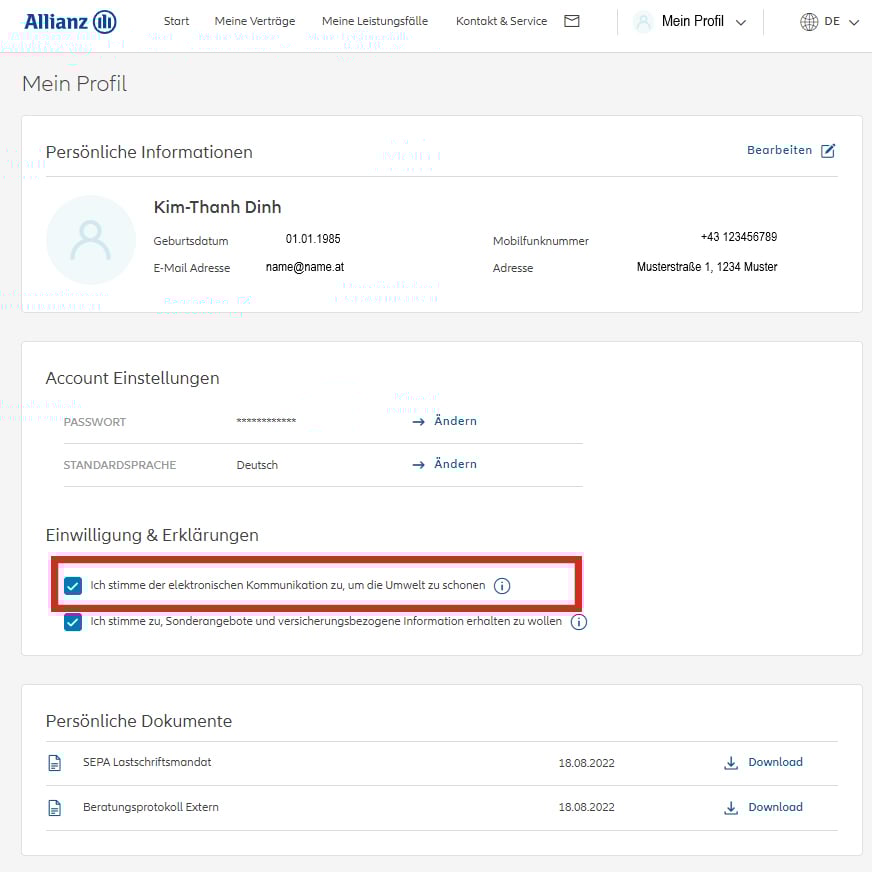Show info icon for Sonderangebote consent
Viewport: 872px width, 872px height.
click(579, 622)
